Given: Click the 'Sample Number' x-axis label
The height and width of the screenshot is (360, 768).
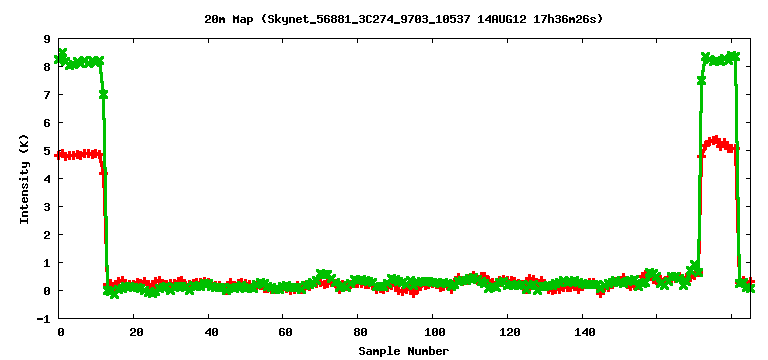Looking at the screenshot, I should click(x=404, y=351).
